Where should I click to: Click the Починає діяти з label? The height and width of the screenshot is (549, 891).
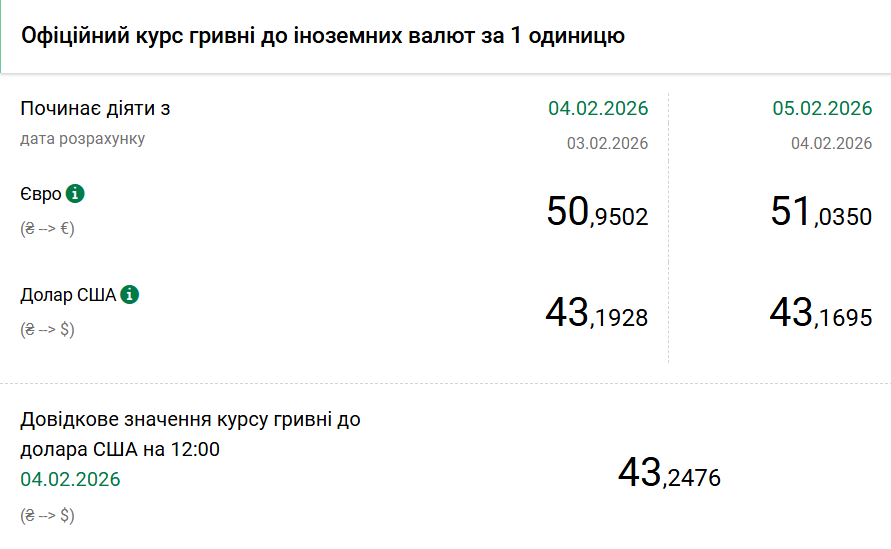(x=88, y=108)
